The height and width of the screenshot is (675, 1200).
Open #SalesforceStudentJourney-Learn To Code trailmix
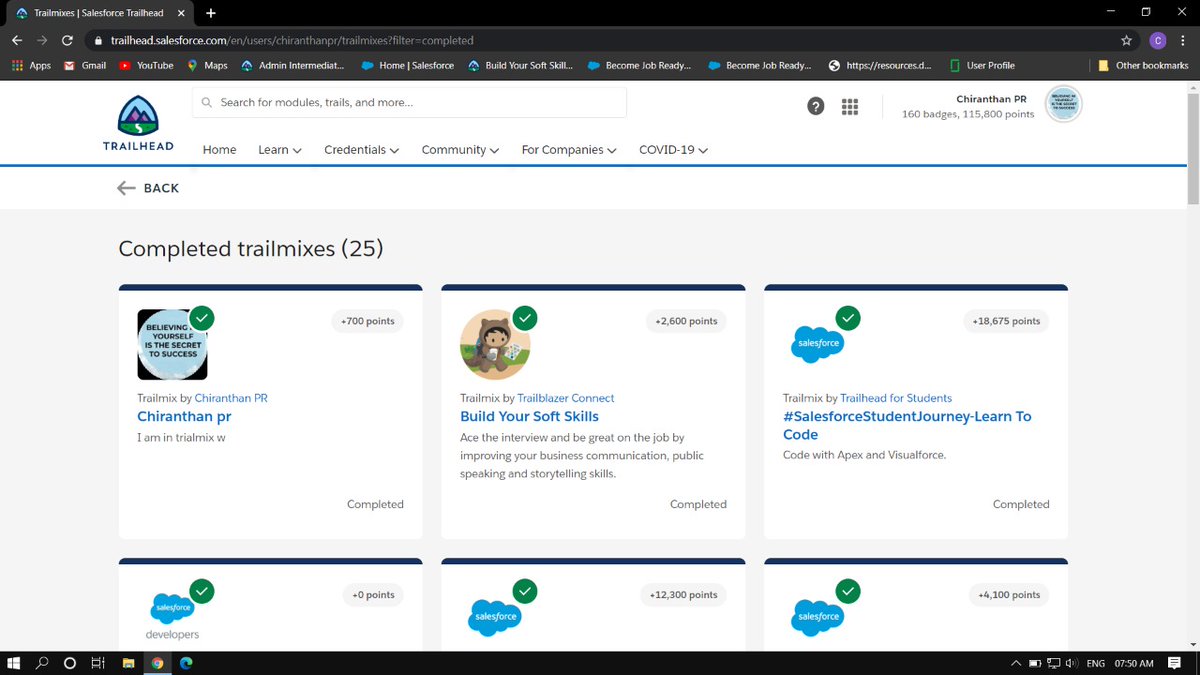907,425
